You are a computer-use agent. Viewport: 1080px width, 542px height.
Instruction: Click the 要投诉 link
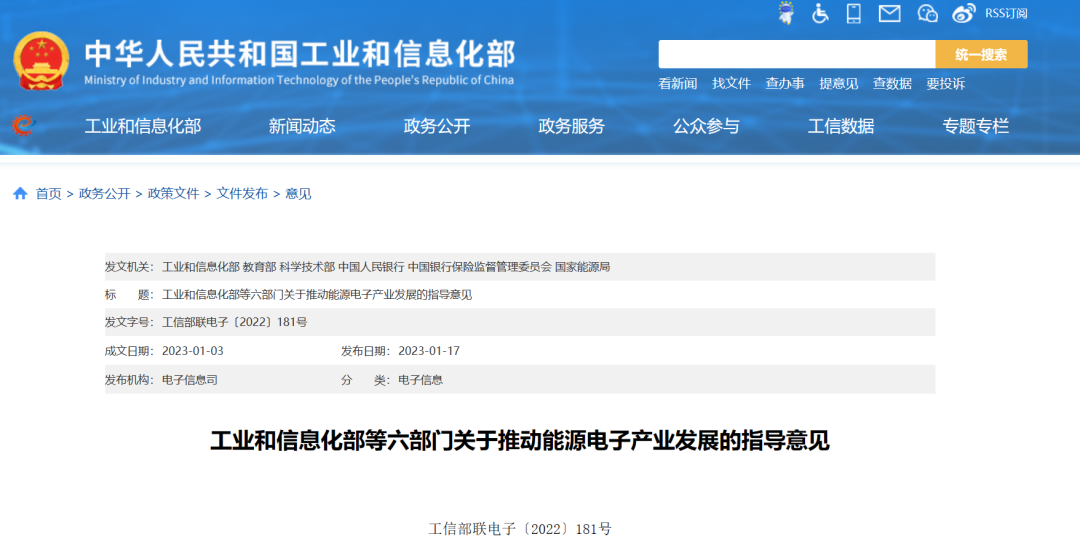pyautogui.click(x=946, y=84)
